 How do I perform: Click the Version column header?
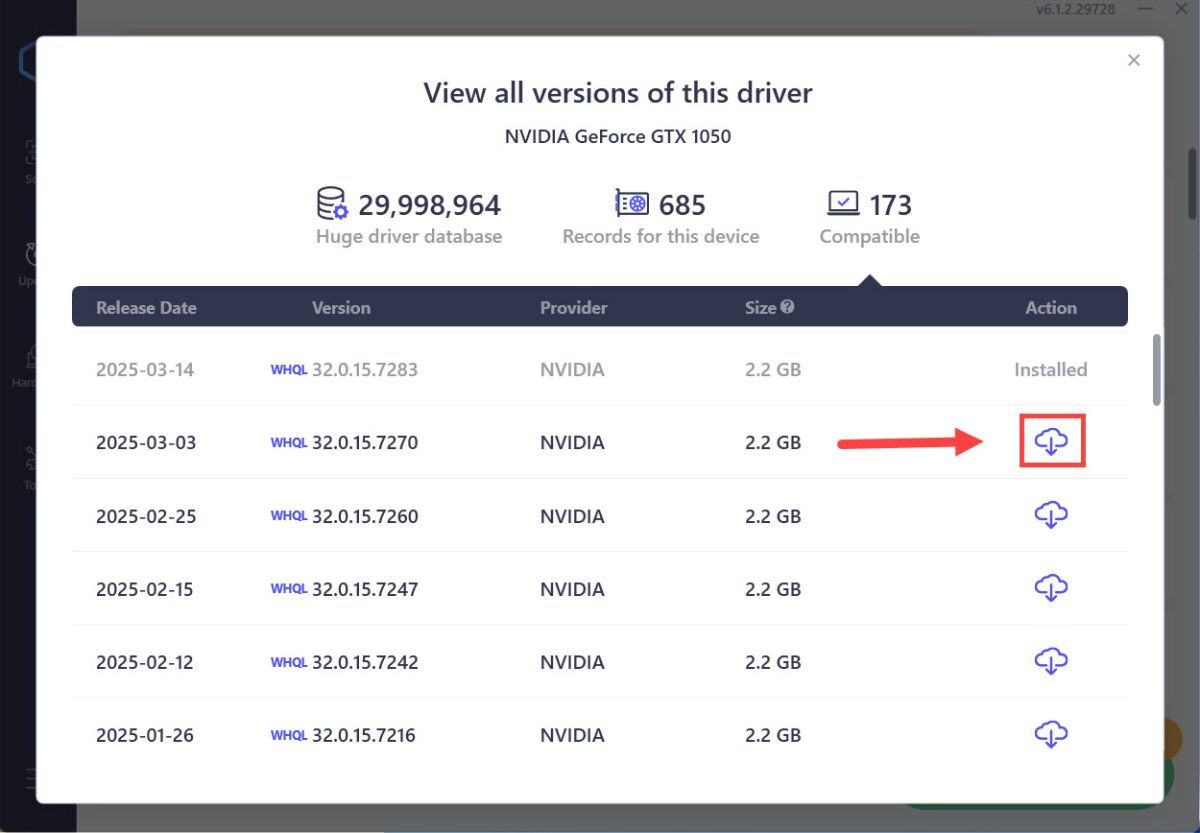click(x=341, y=308)
